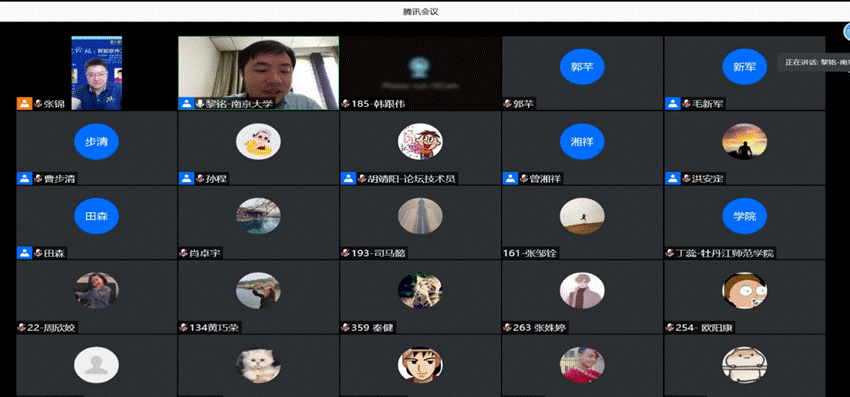The image size is (850, 397).
Task: Select the active speaker video of 黎铭
Action: 259,73
